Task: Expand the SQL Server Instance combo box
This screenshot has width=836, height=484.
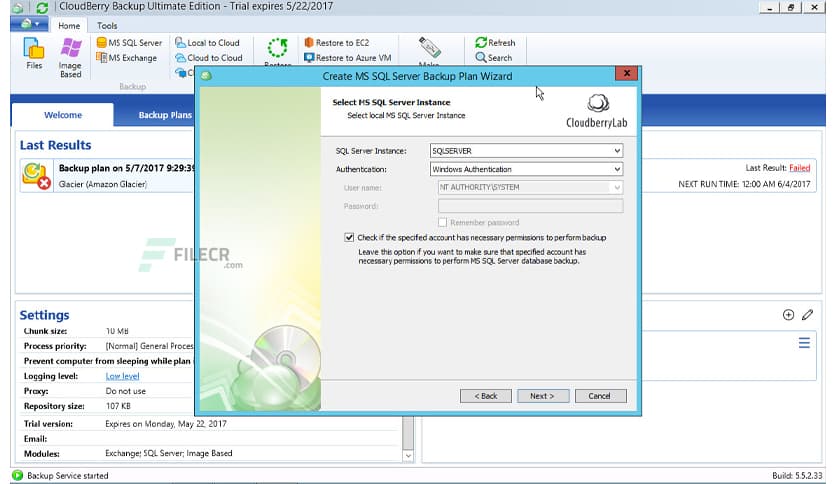Action: coord(526,151)
